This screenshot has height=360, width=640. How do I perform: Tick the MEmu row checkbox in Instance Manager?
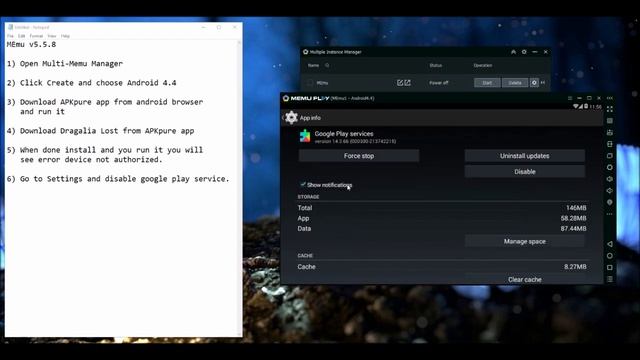(310, 83)
